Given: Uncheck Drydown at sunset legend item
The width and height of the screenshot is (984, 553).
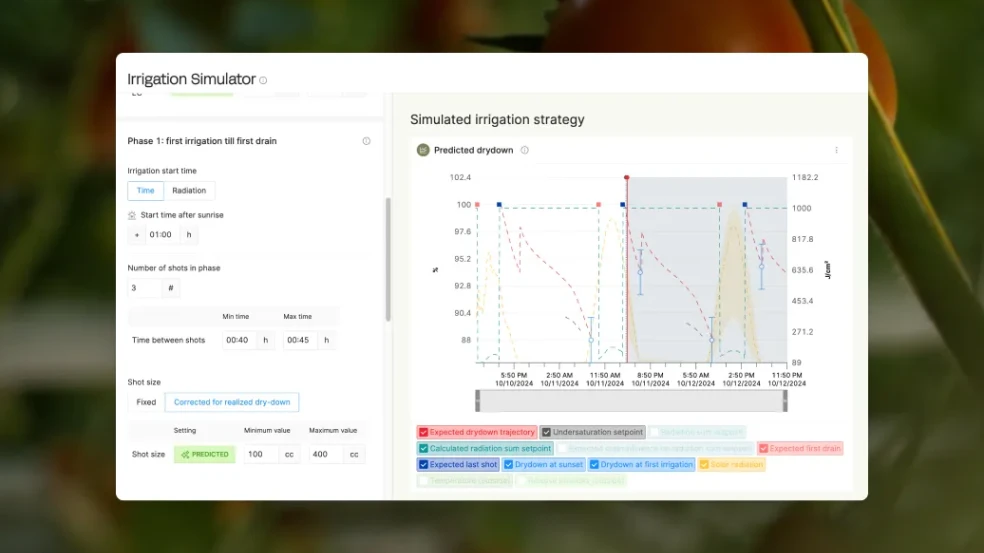Looking at the screenshot, I should pos(509,465).
